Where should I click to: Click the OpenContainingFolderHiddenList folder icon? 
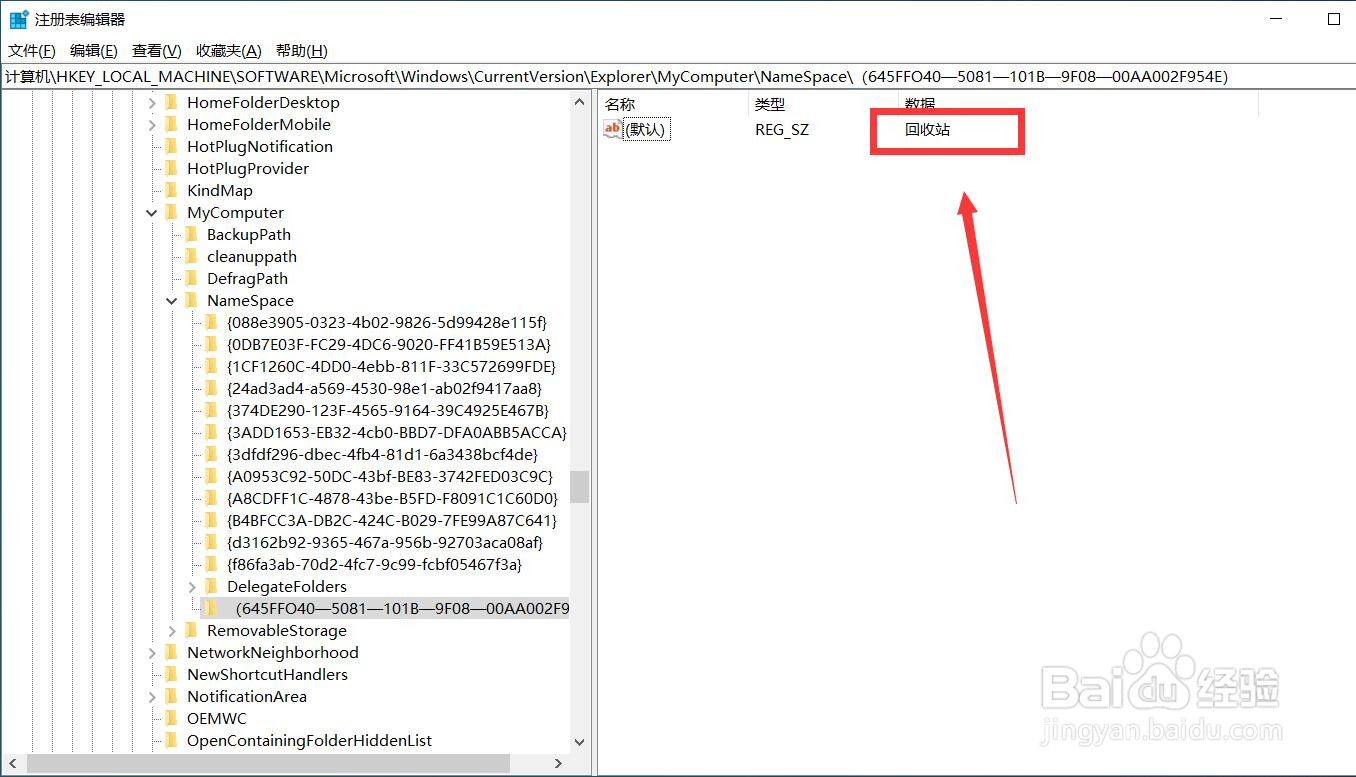[x=171, y=740]
